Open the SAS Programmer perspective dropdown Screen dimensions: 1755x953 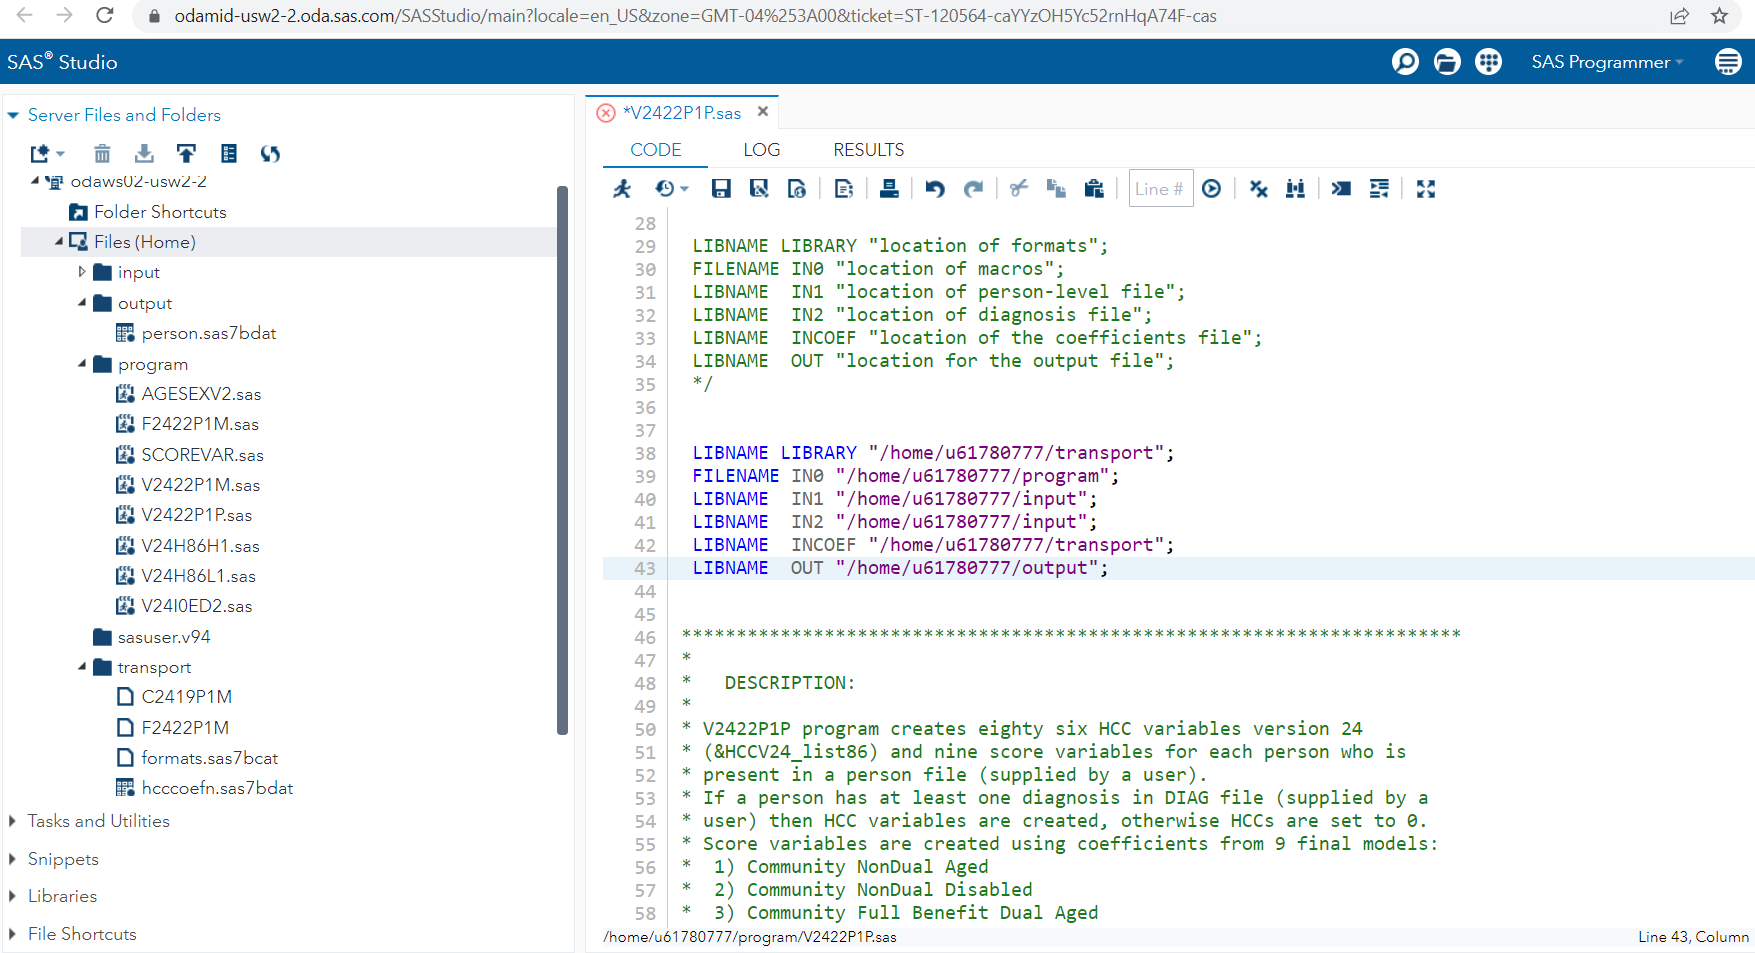(x=1607, y=62)
